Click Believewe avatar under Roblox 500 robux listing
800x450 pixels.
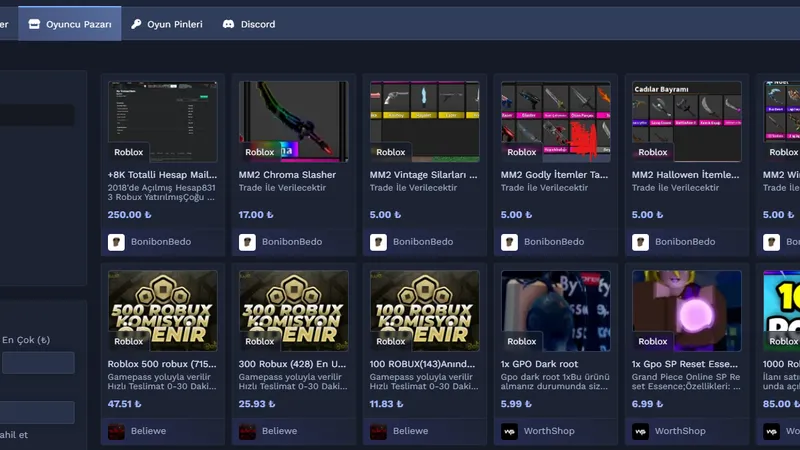coord(116,431)
